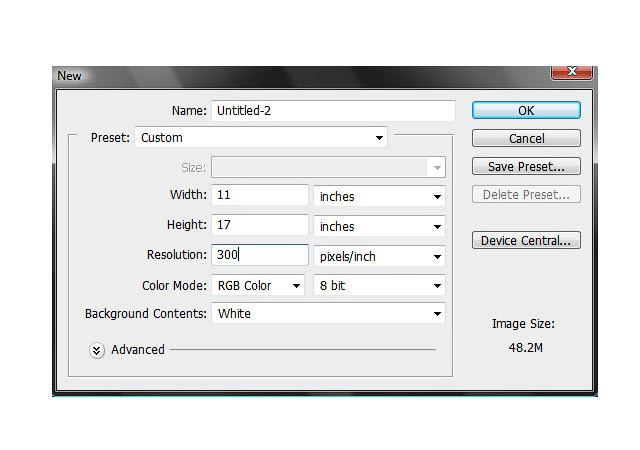The width and height of the screenshot is (640, 450).
Task: Open the Width units dropdown
Action: (379, 196)
